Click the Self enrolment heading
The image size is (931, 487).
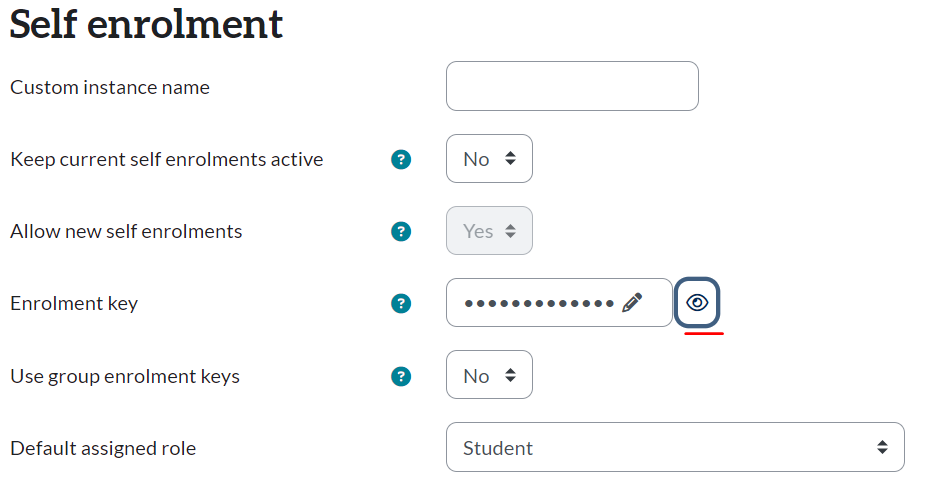(x=146, y=24)
